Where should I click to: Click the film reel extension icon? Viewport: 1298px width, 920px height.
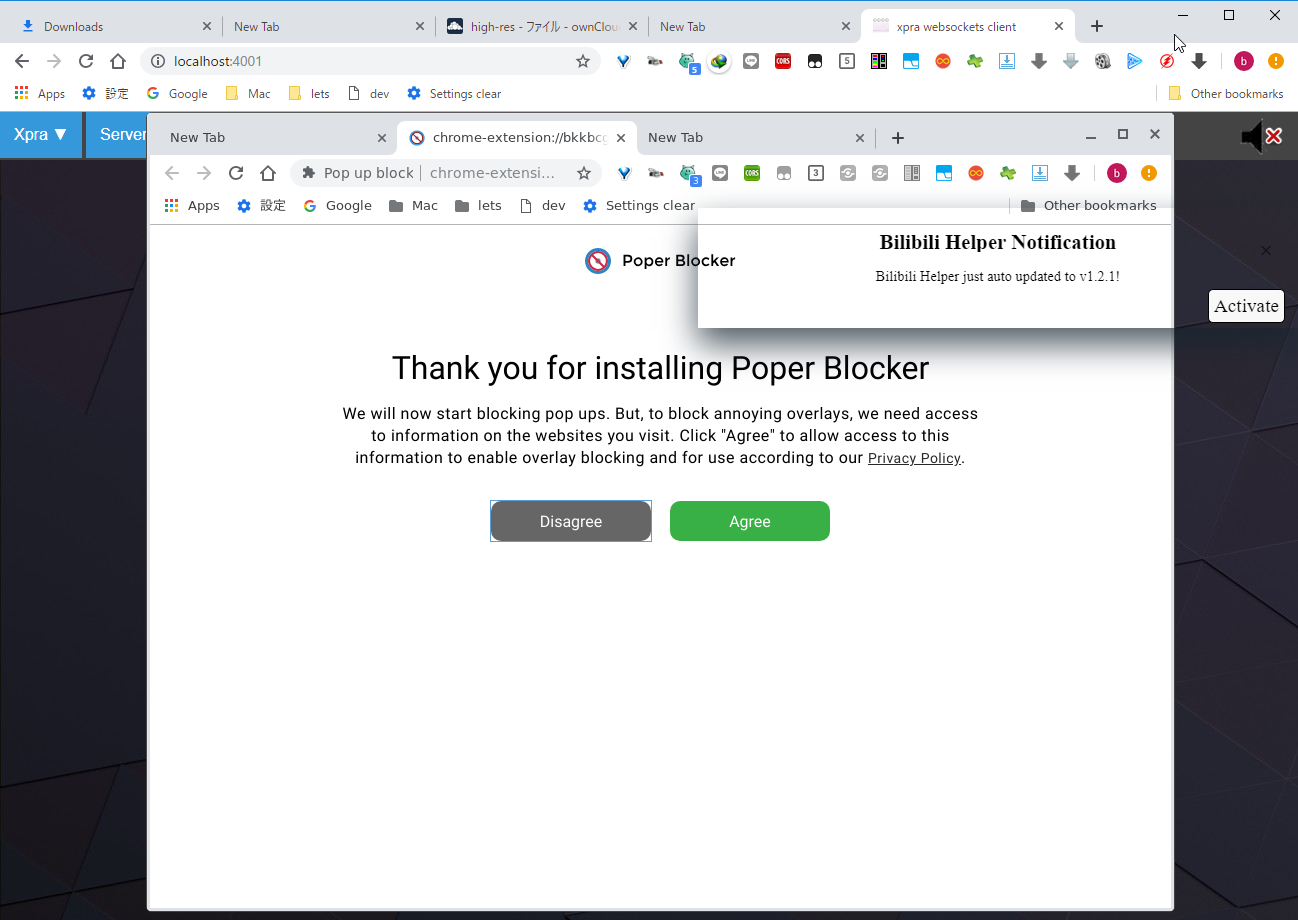[x=1103, y=61]
